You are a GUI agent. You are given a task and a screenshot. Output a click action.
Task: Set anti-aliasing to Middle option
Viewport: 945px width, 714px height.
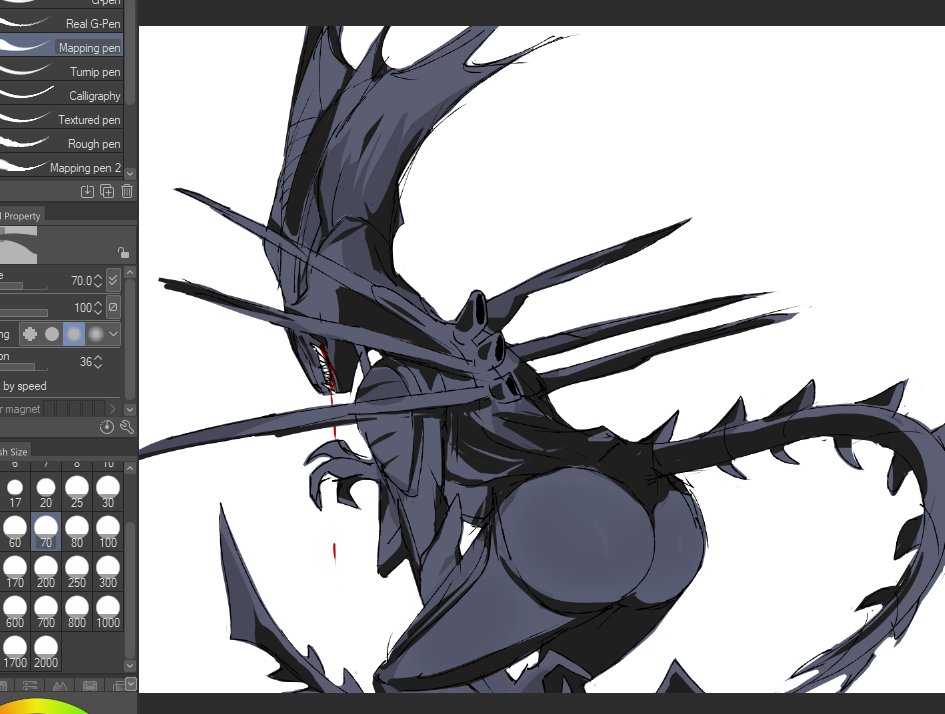[74, 334]
